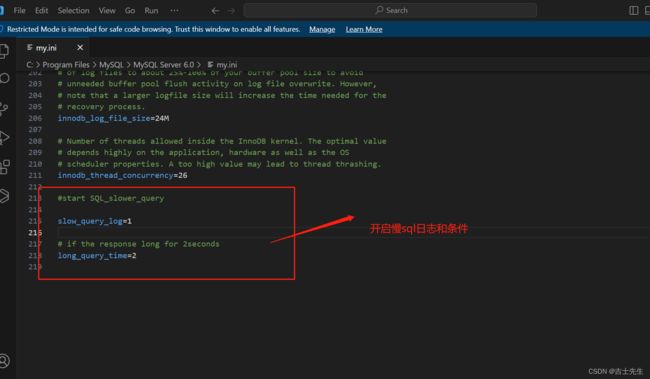
Task: Click the innodb_thread_concurrency=26 line
Action: click(122, 175)
